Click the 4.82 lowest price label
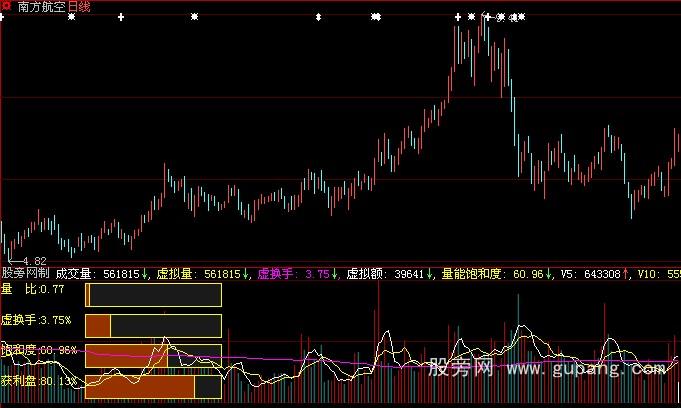The height and width of the screenshot is (408, 681). click(x=34, y=261)
